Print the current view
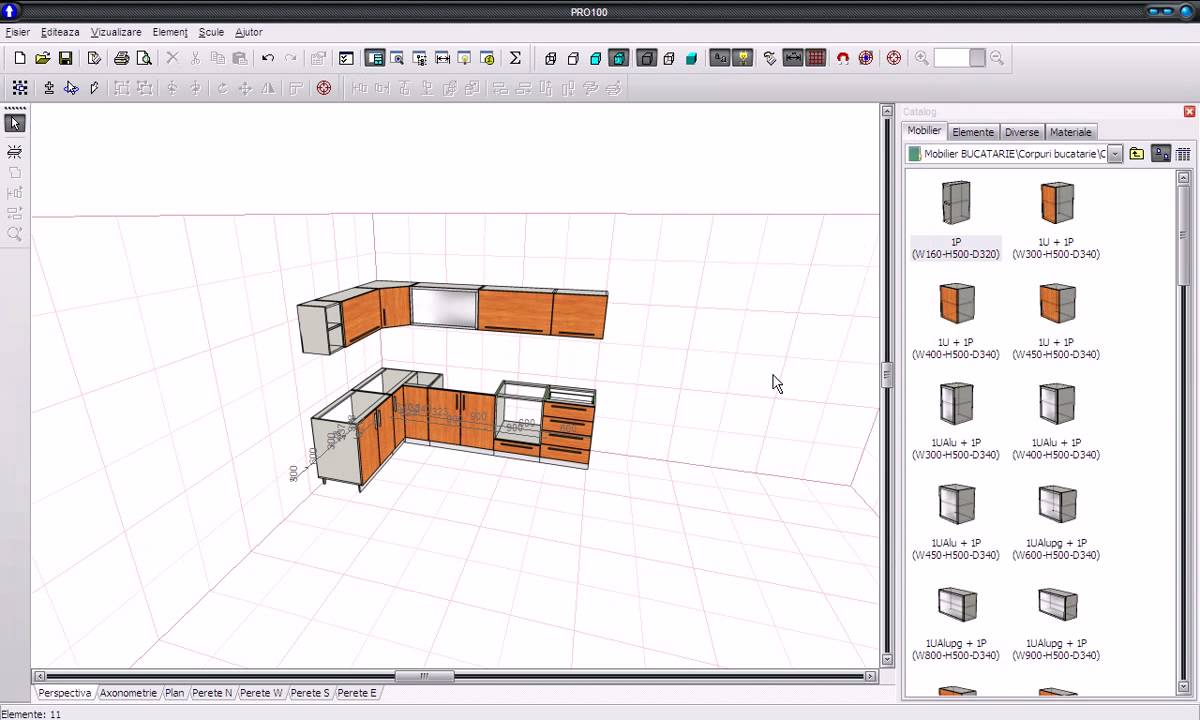 pos(121,58)
